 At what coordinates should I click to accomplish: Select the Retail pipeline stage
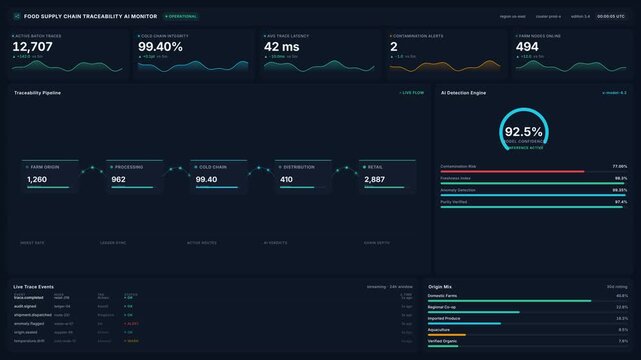(387, 176)
